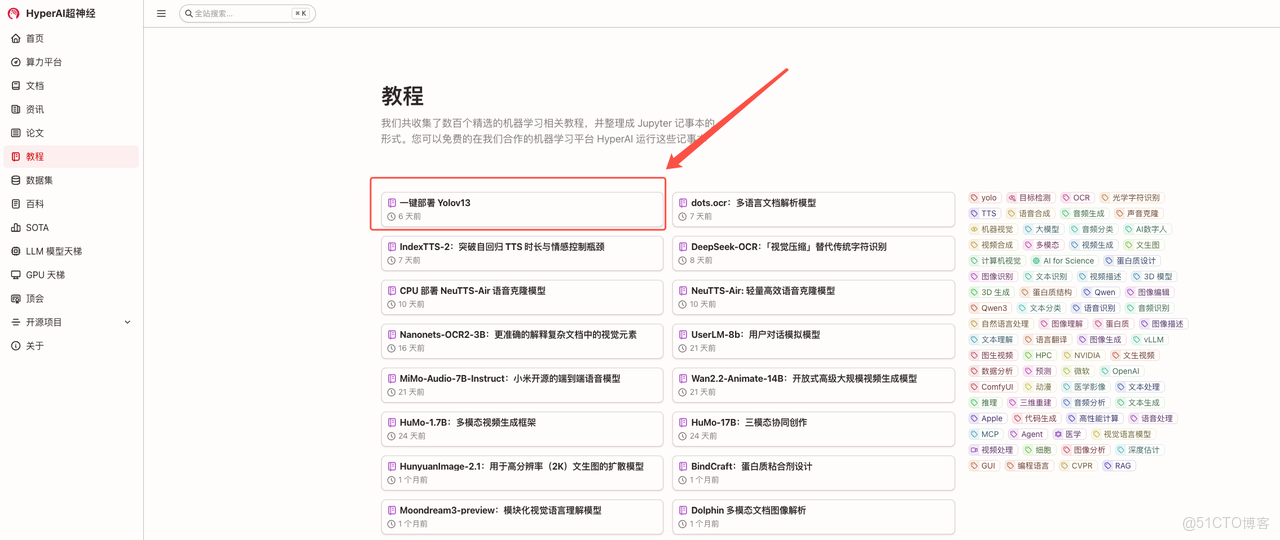Click the 目标检测 tag
The height and width of the screenshot is (540, 1280).
[1030, 198]
